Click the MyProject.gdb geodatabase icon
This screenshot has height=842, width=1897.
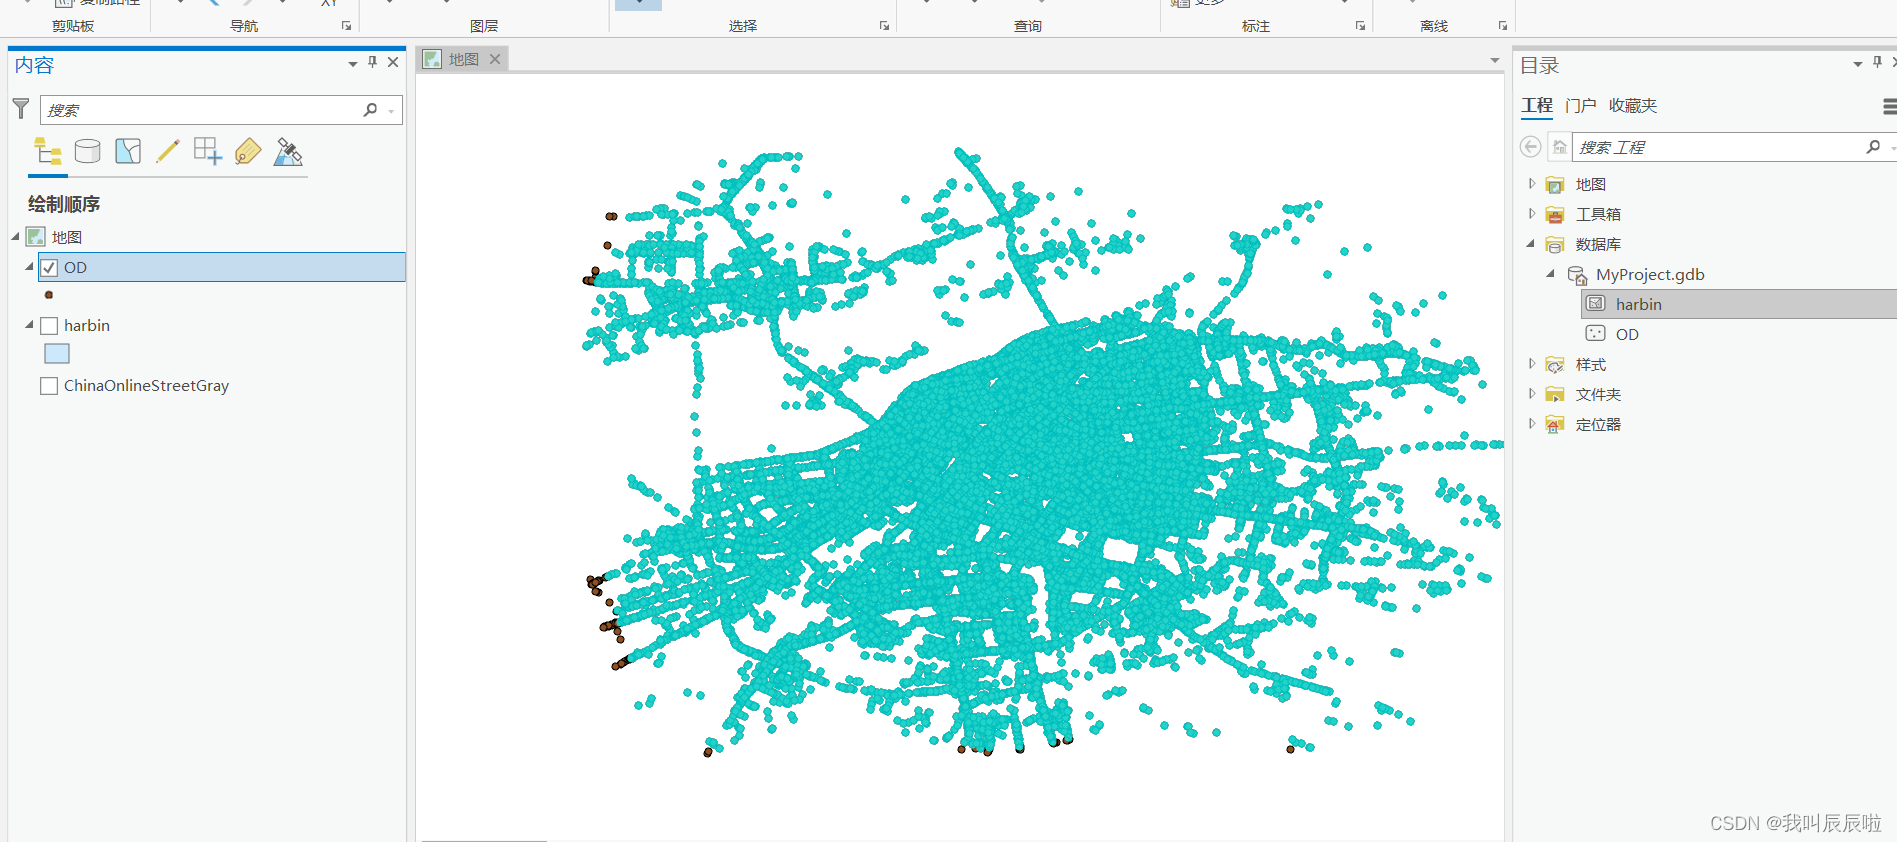click(x=1577, y=275)
